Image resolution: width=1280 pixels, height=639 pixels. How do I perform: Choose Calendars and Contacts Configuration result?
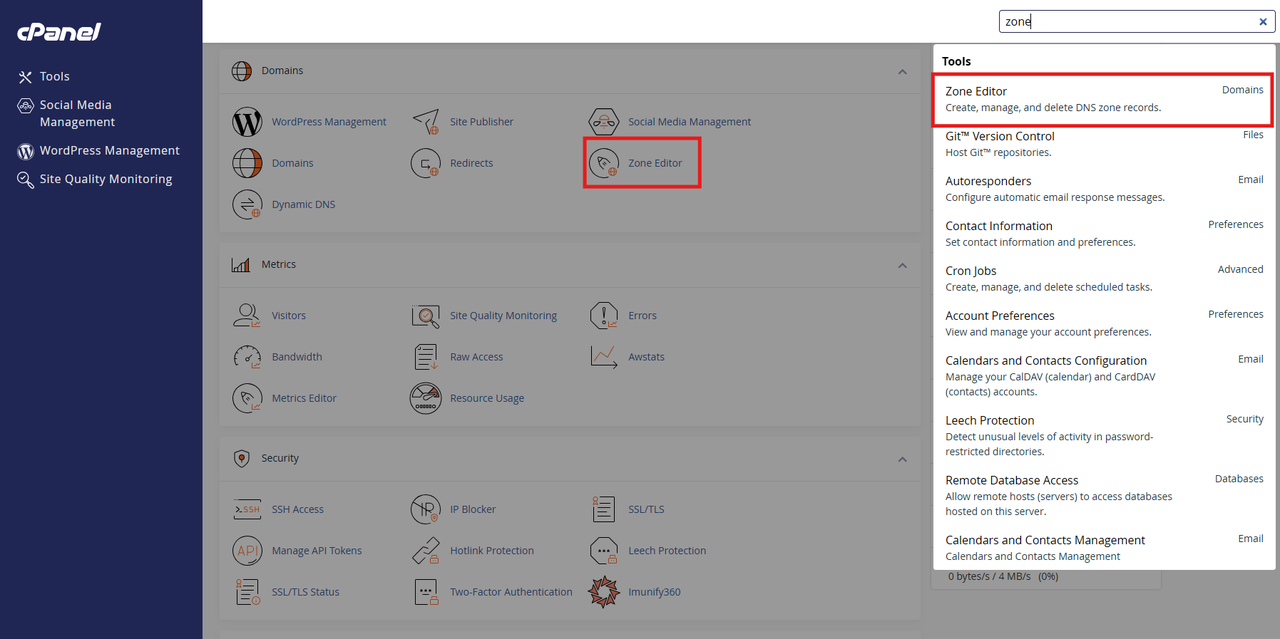(x=1104, y=376)
